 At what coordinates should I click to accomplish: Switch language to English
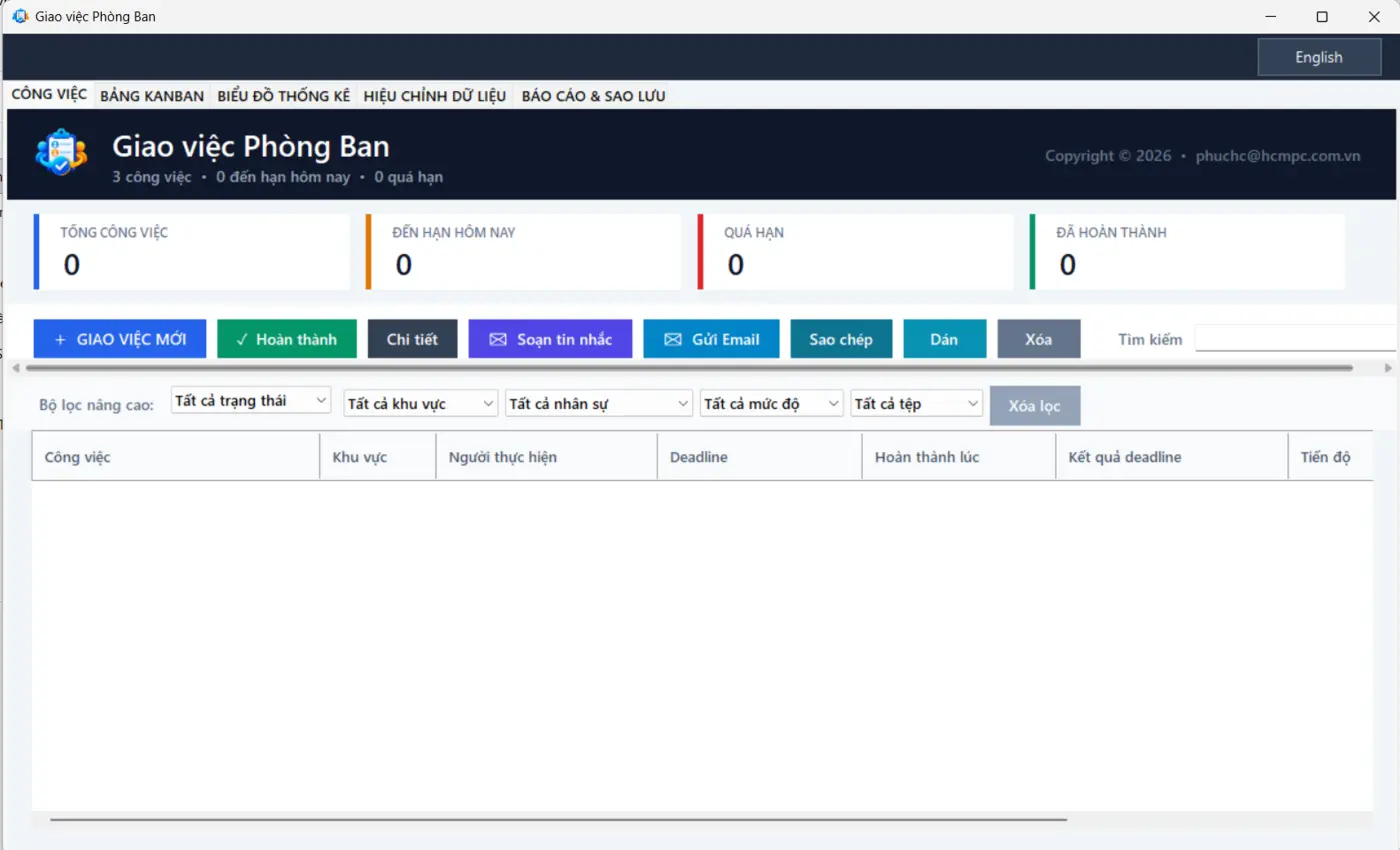pos(1318,57)
